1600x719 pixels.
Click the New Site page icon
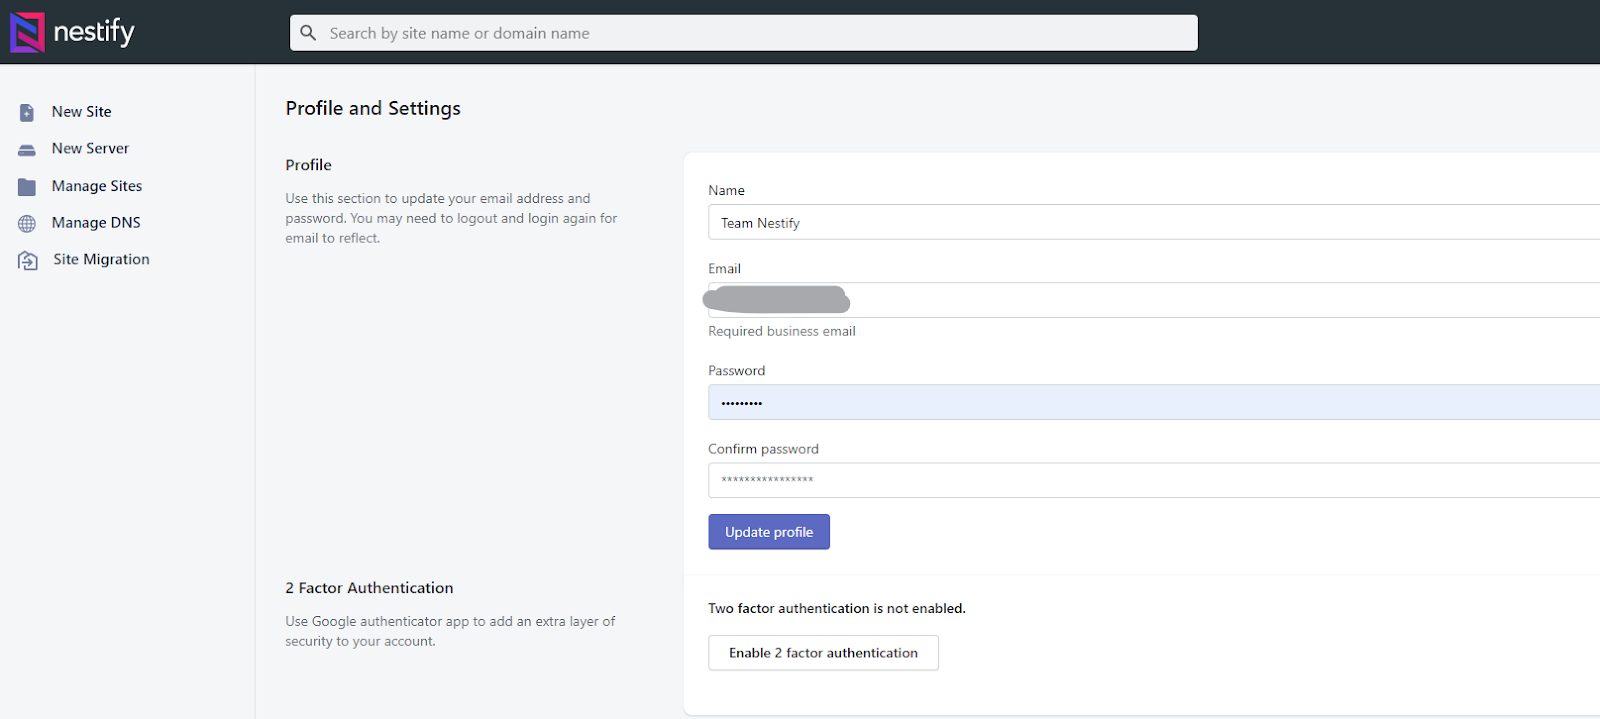(27, 113)
